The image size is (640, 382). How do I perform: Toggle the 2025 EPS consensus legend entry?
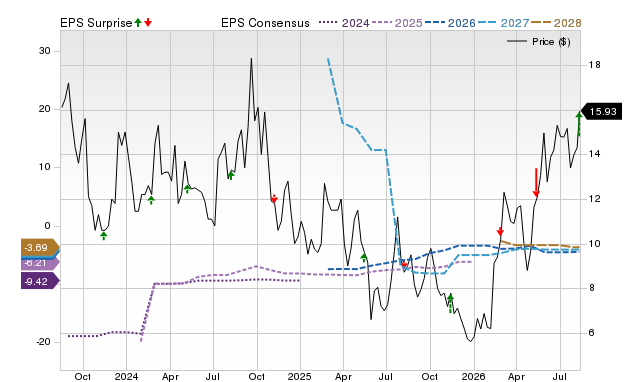point(397,23)
